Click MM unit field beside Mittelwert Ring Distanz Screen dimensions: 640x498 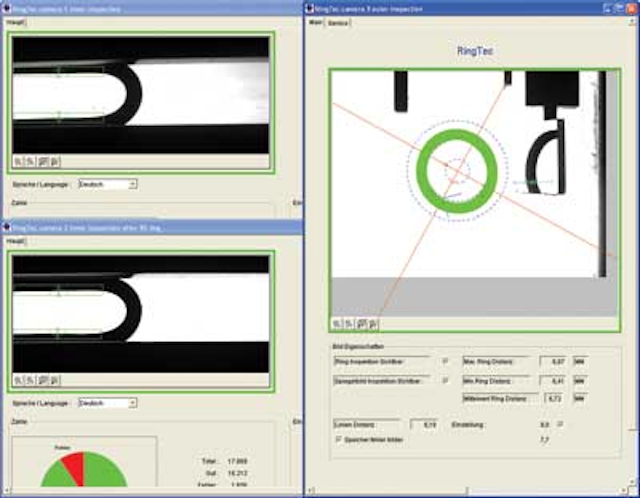click(580, 398)
